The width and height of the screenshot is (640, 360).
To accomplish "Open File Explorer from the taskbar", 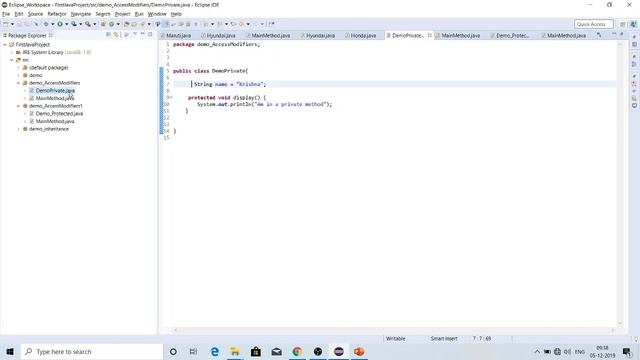I will (x=235, y=351).
